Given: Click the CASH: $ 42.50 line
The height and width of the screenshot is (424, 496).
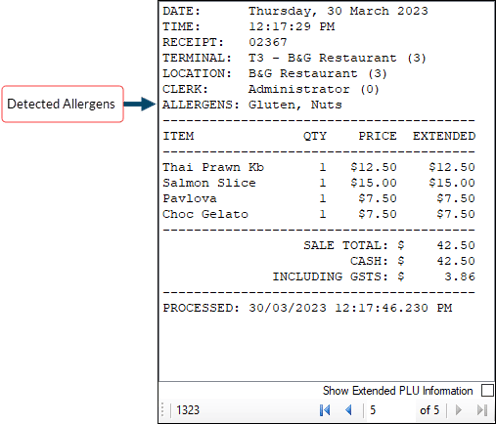Looking at the screenshot, I should point(413,261).
